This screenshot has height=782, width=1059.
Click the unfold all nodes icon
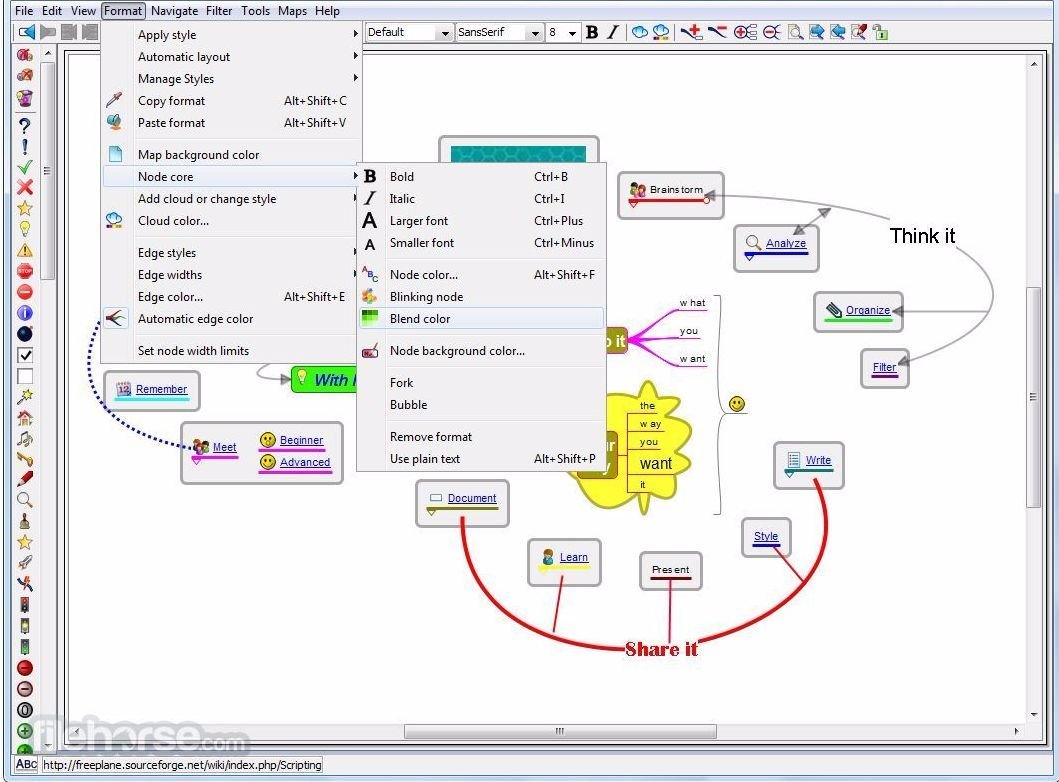[746, 32]
